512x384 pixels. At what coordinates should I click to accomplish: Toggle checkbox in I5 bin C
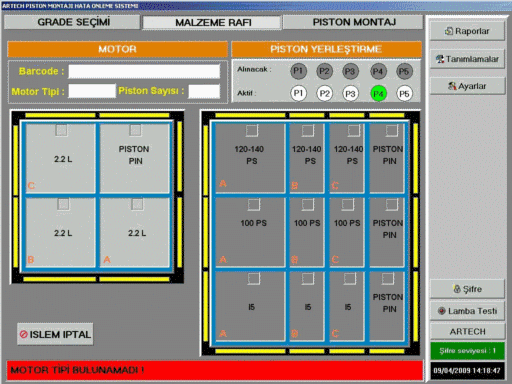(x=350, y=279)
